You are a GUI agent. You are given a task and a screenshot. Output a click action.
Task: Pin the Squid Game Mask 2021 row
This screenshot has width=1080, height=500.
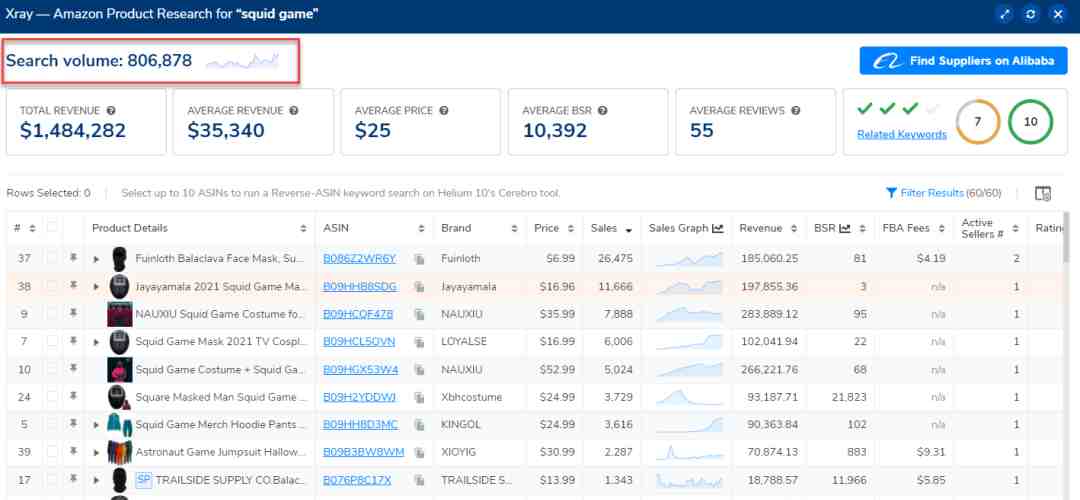coord(73,340)
